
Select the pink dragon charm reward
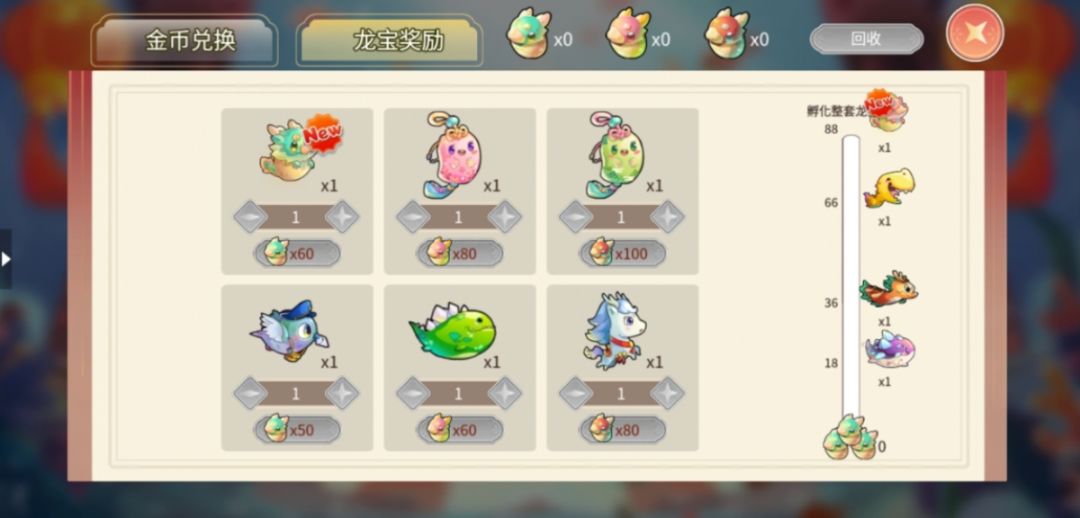pos(455,155)
